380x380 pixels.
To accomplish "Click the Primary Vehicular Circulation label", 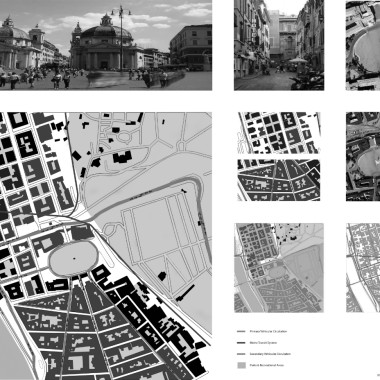I will pos(268,332).
